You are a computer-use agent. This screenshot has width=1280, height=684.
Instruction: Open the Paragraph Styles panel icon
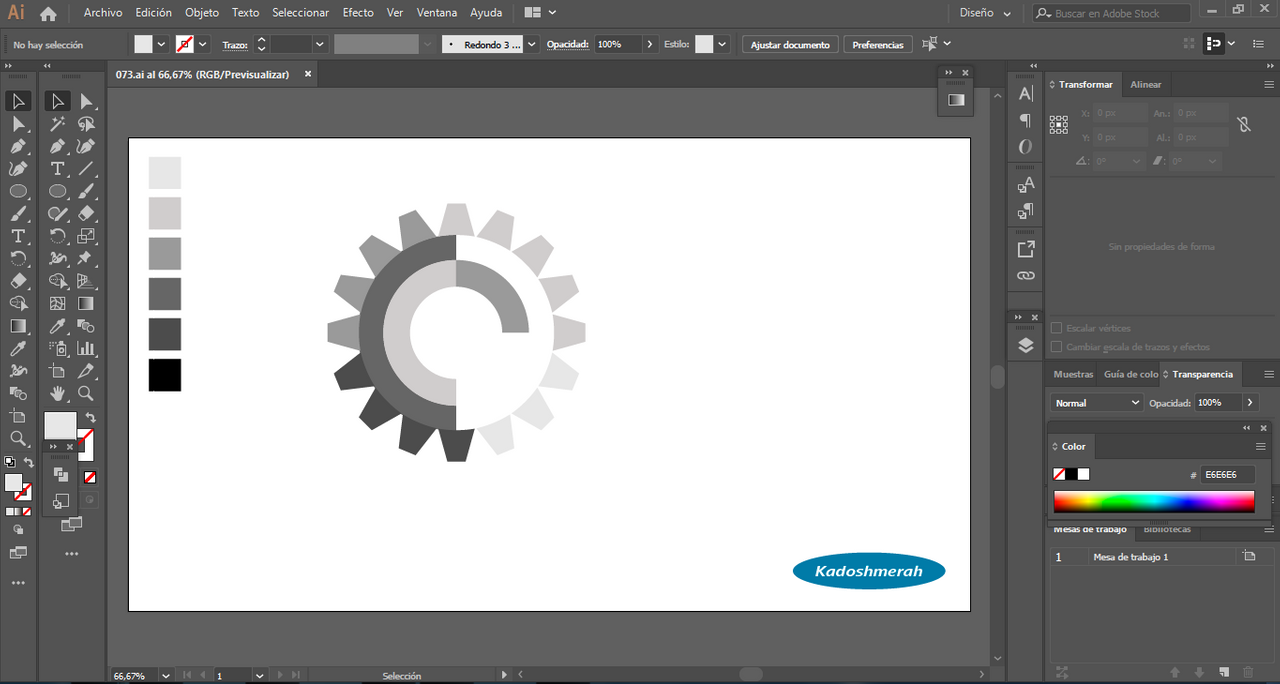[1025, 211]
